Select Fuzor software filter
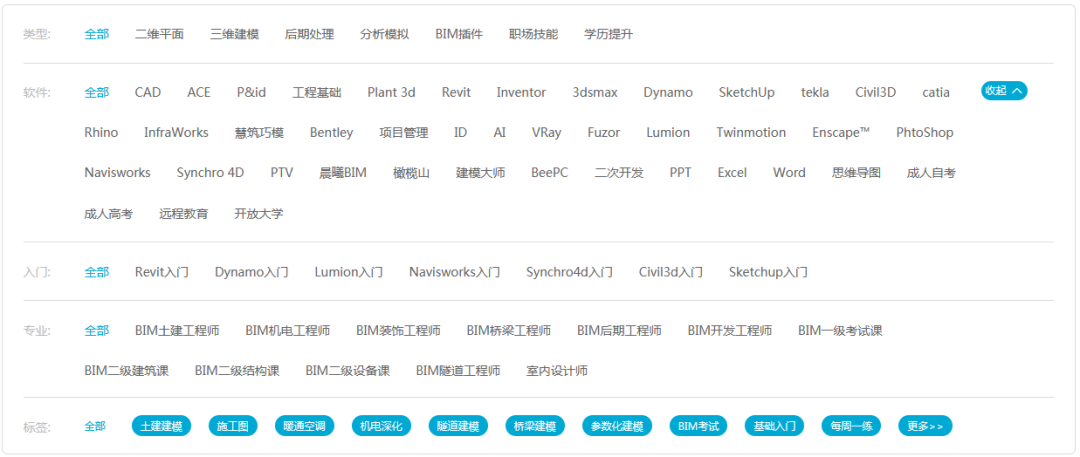This screenshot has height=457, width=1080. coord(603,132)
